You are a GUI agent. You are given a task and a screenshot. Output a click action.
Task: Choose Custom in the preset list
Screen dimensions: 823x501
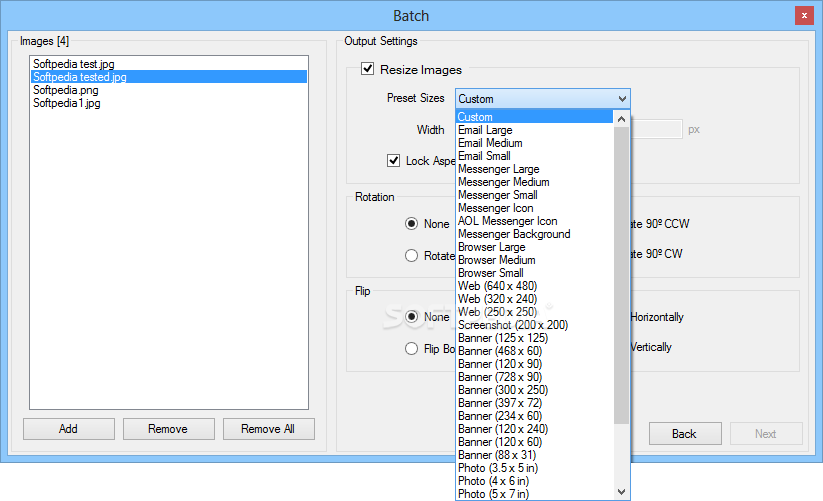coord(534,116)
